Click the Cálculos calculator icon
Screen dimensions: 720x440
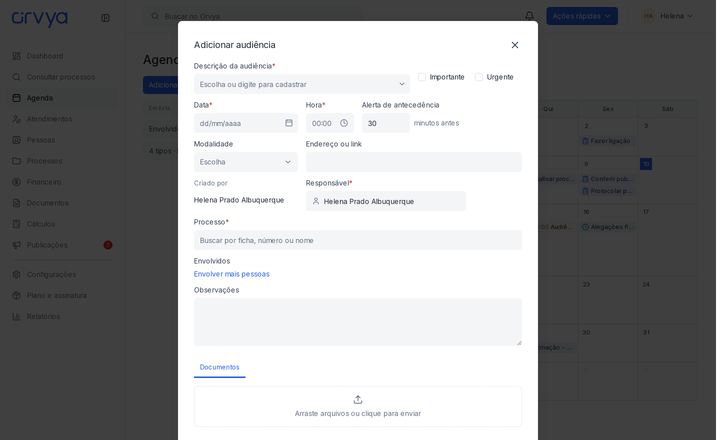coord(17,224)
